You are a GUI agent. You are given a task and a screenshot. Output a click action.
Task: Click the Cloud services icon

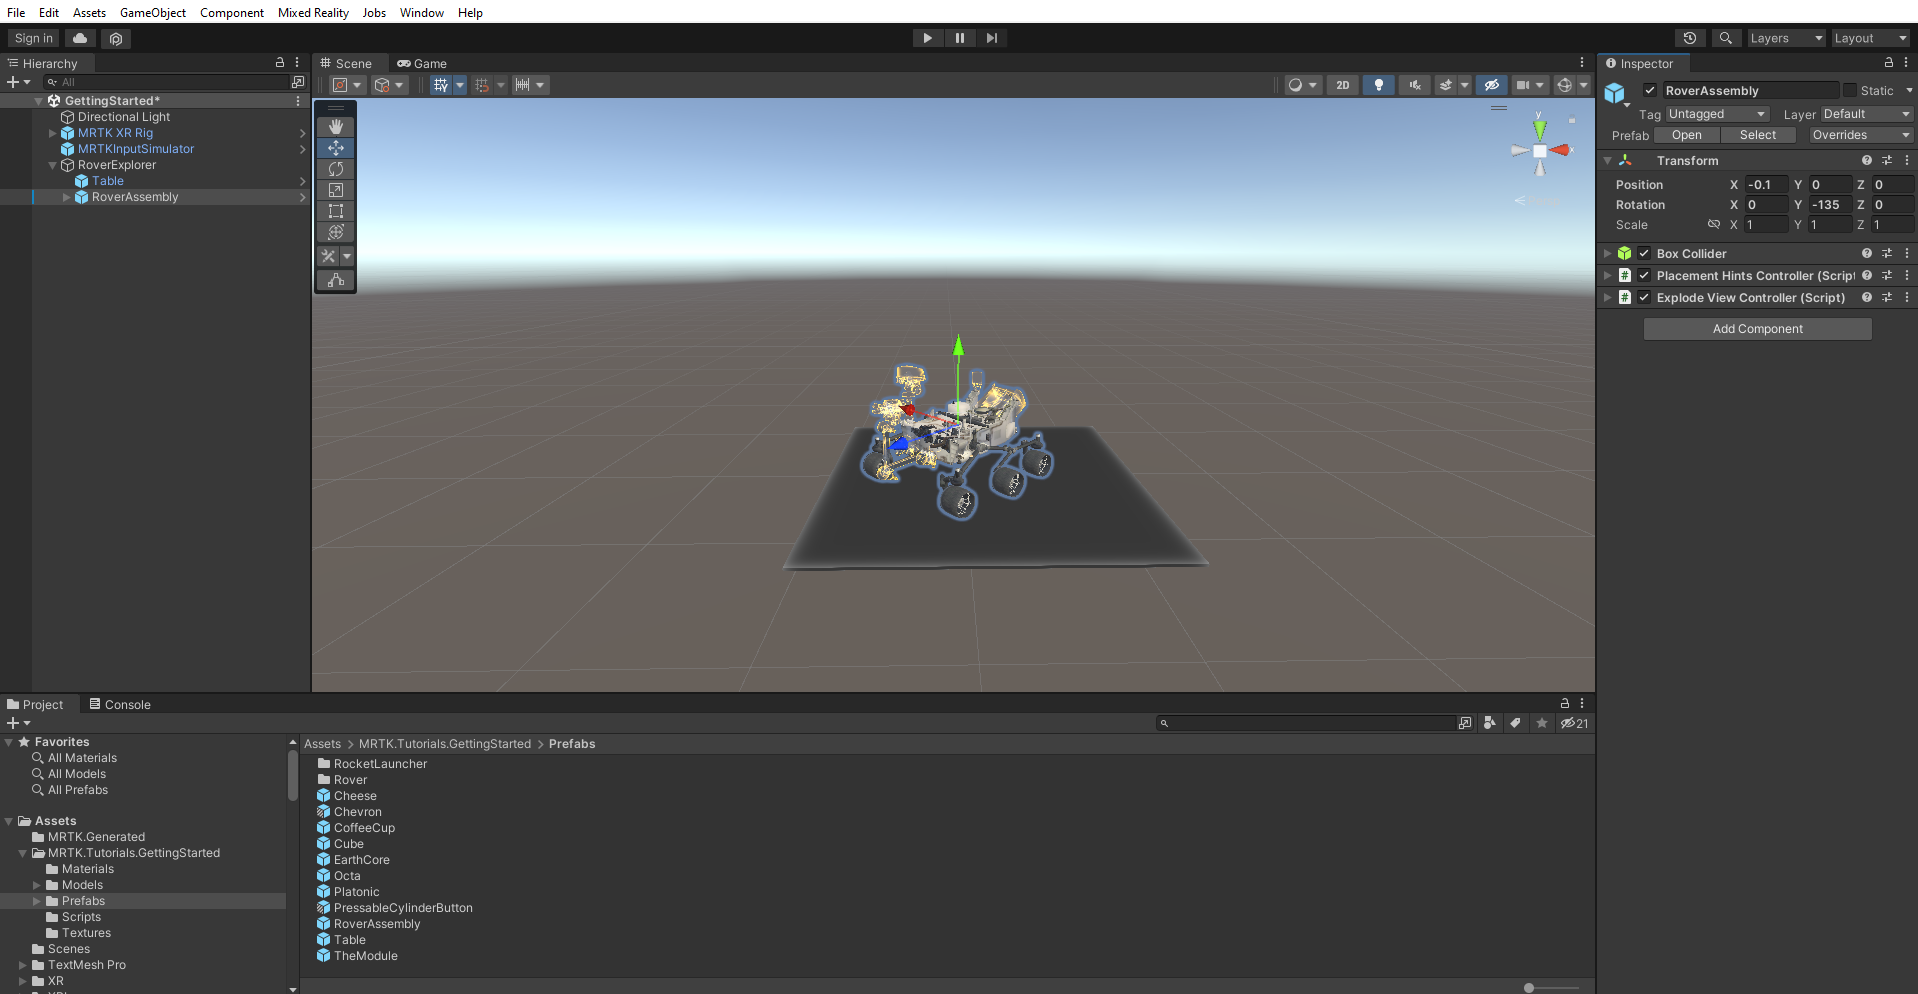tap(80, 38)
